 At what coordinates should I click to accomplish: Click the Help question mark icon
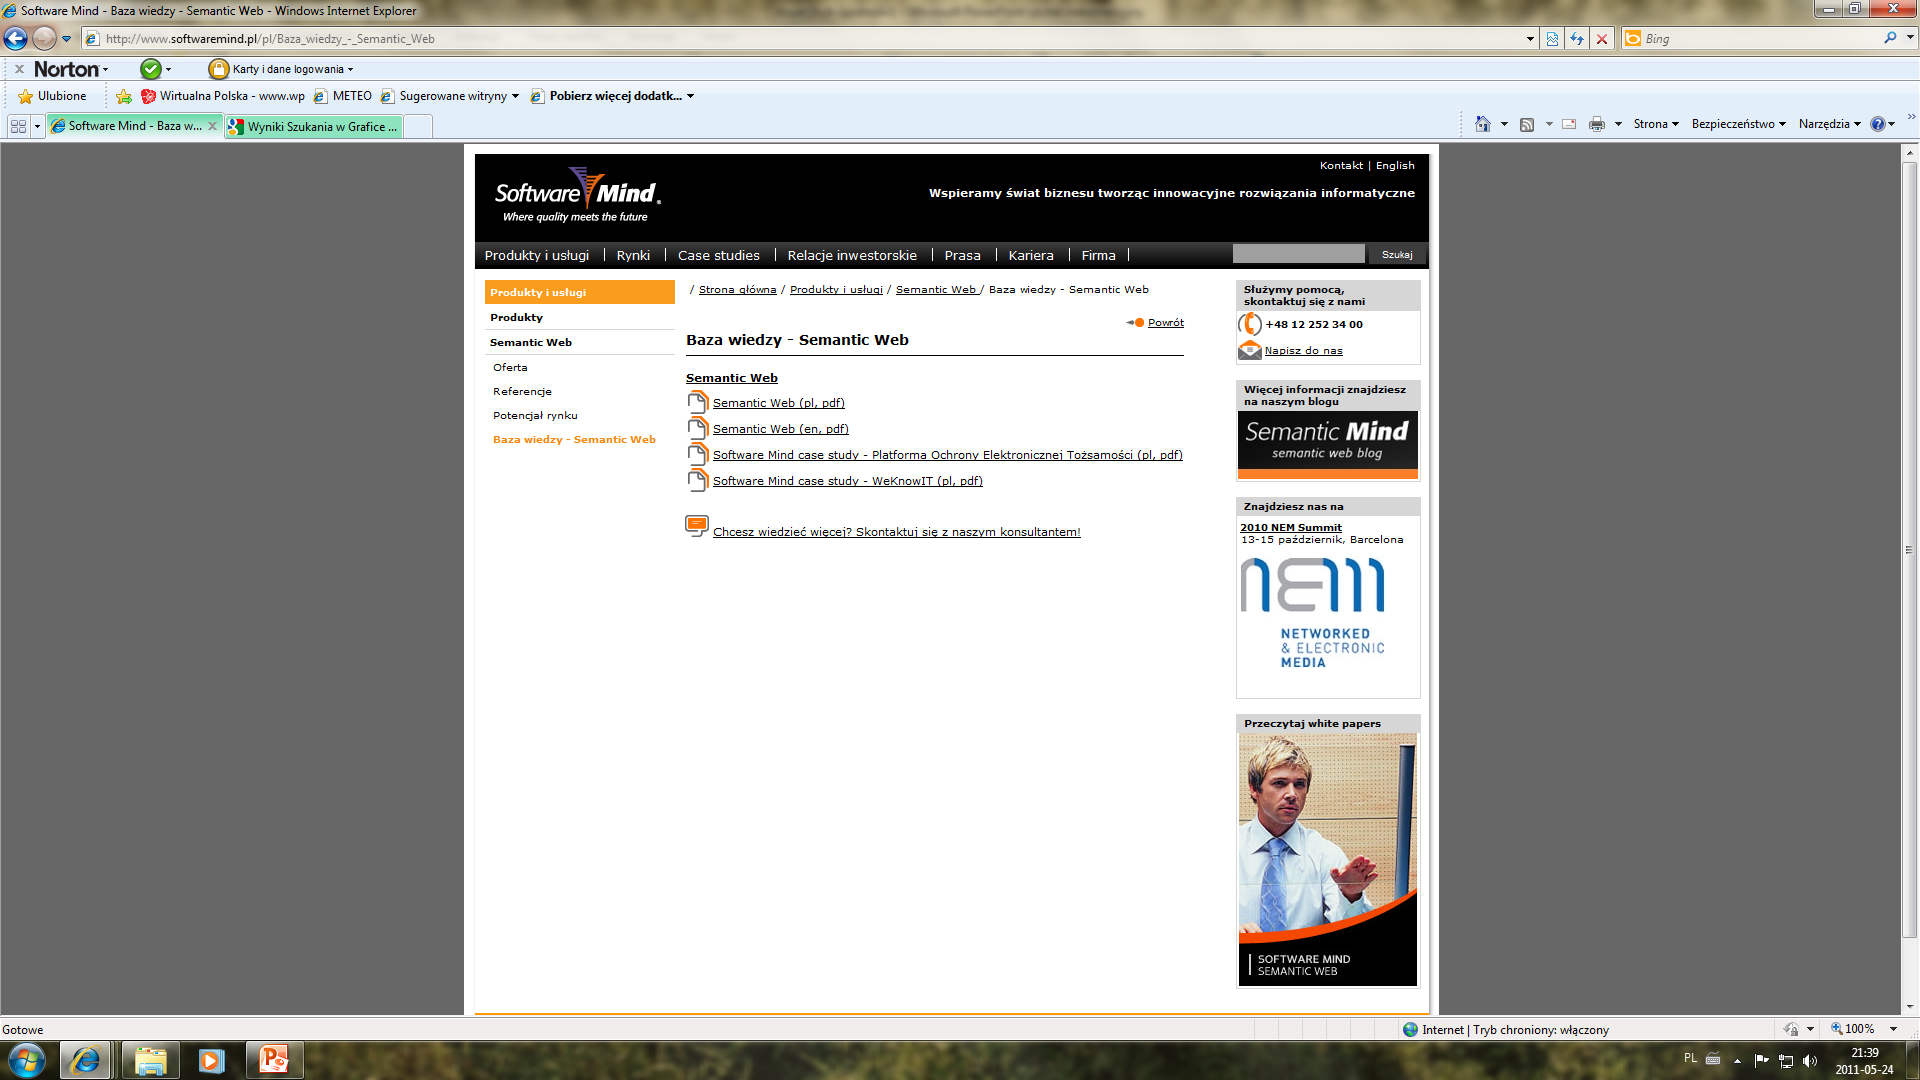pos(1877,124)
